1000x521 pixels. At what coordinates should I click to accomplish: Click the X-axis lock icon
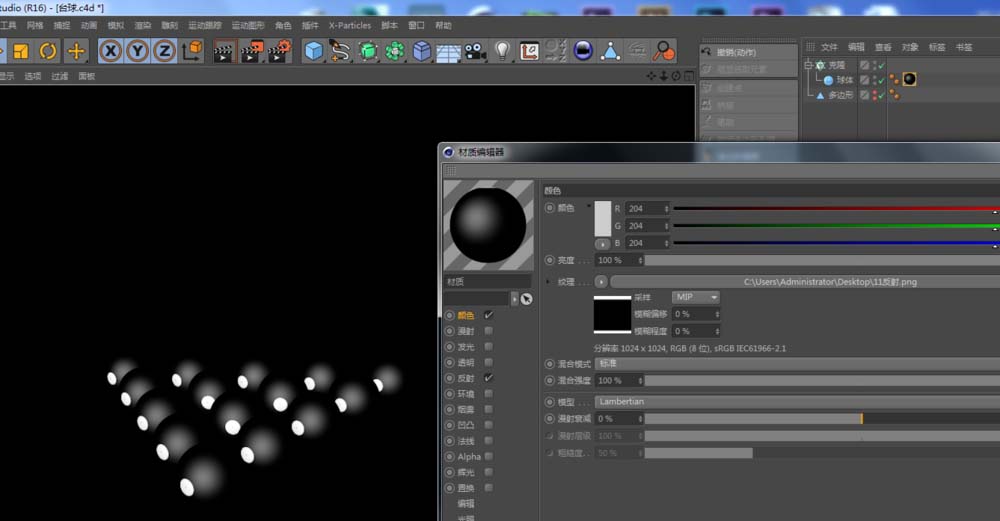[110, 51]
